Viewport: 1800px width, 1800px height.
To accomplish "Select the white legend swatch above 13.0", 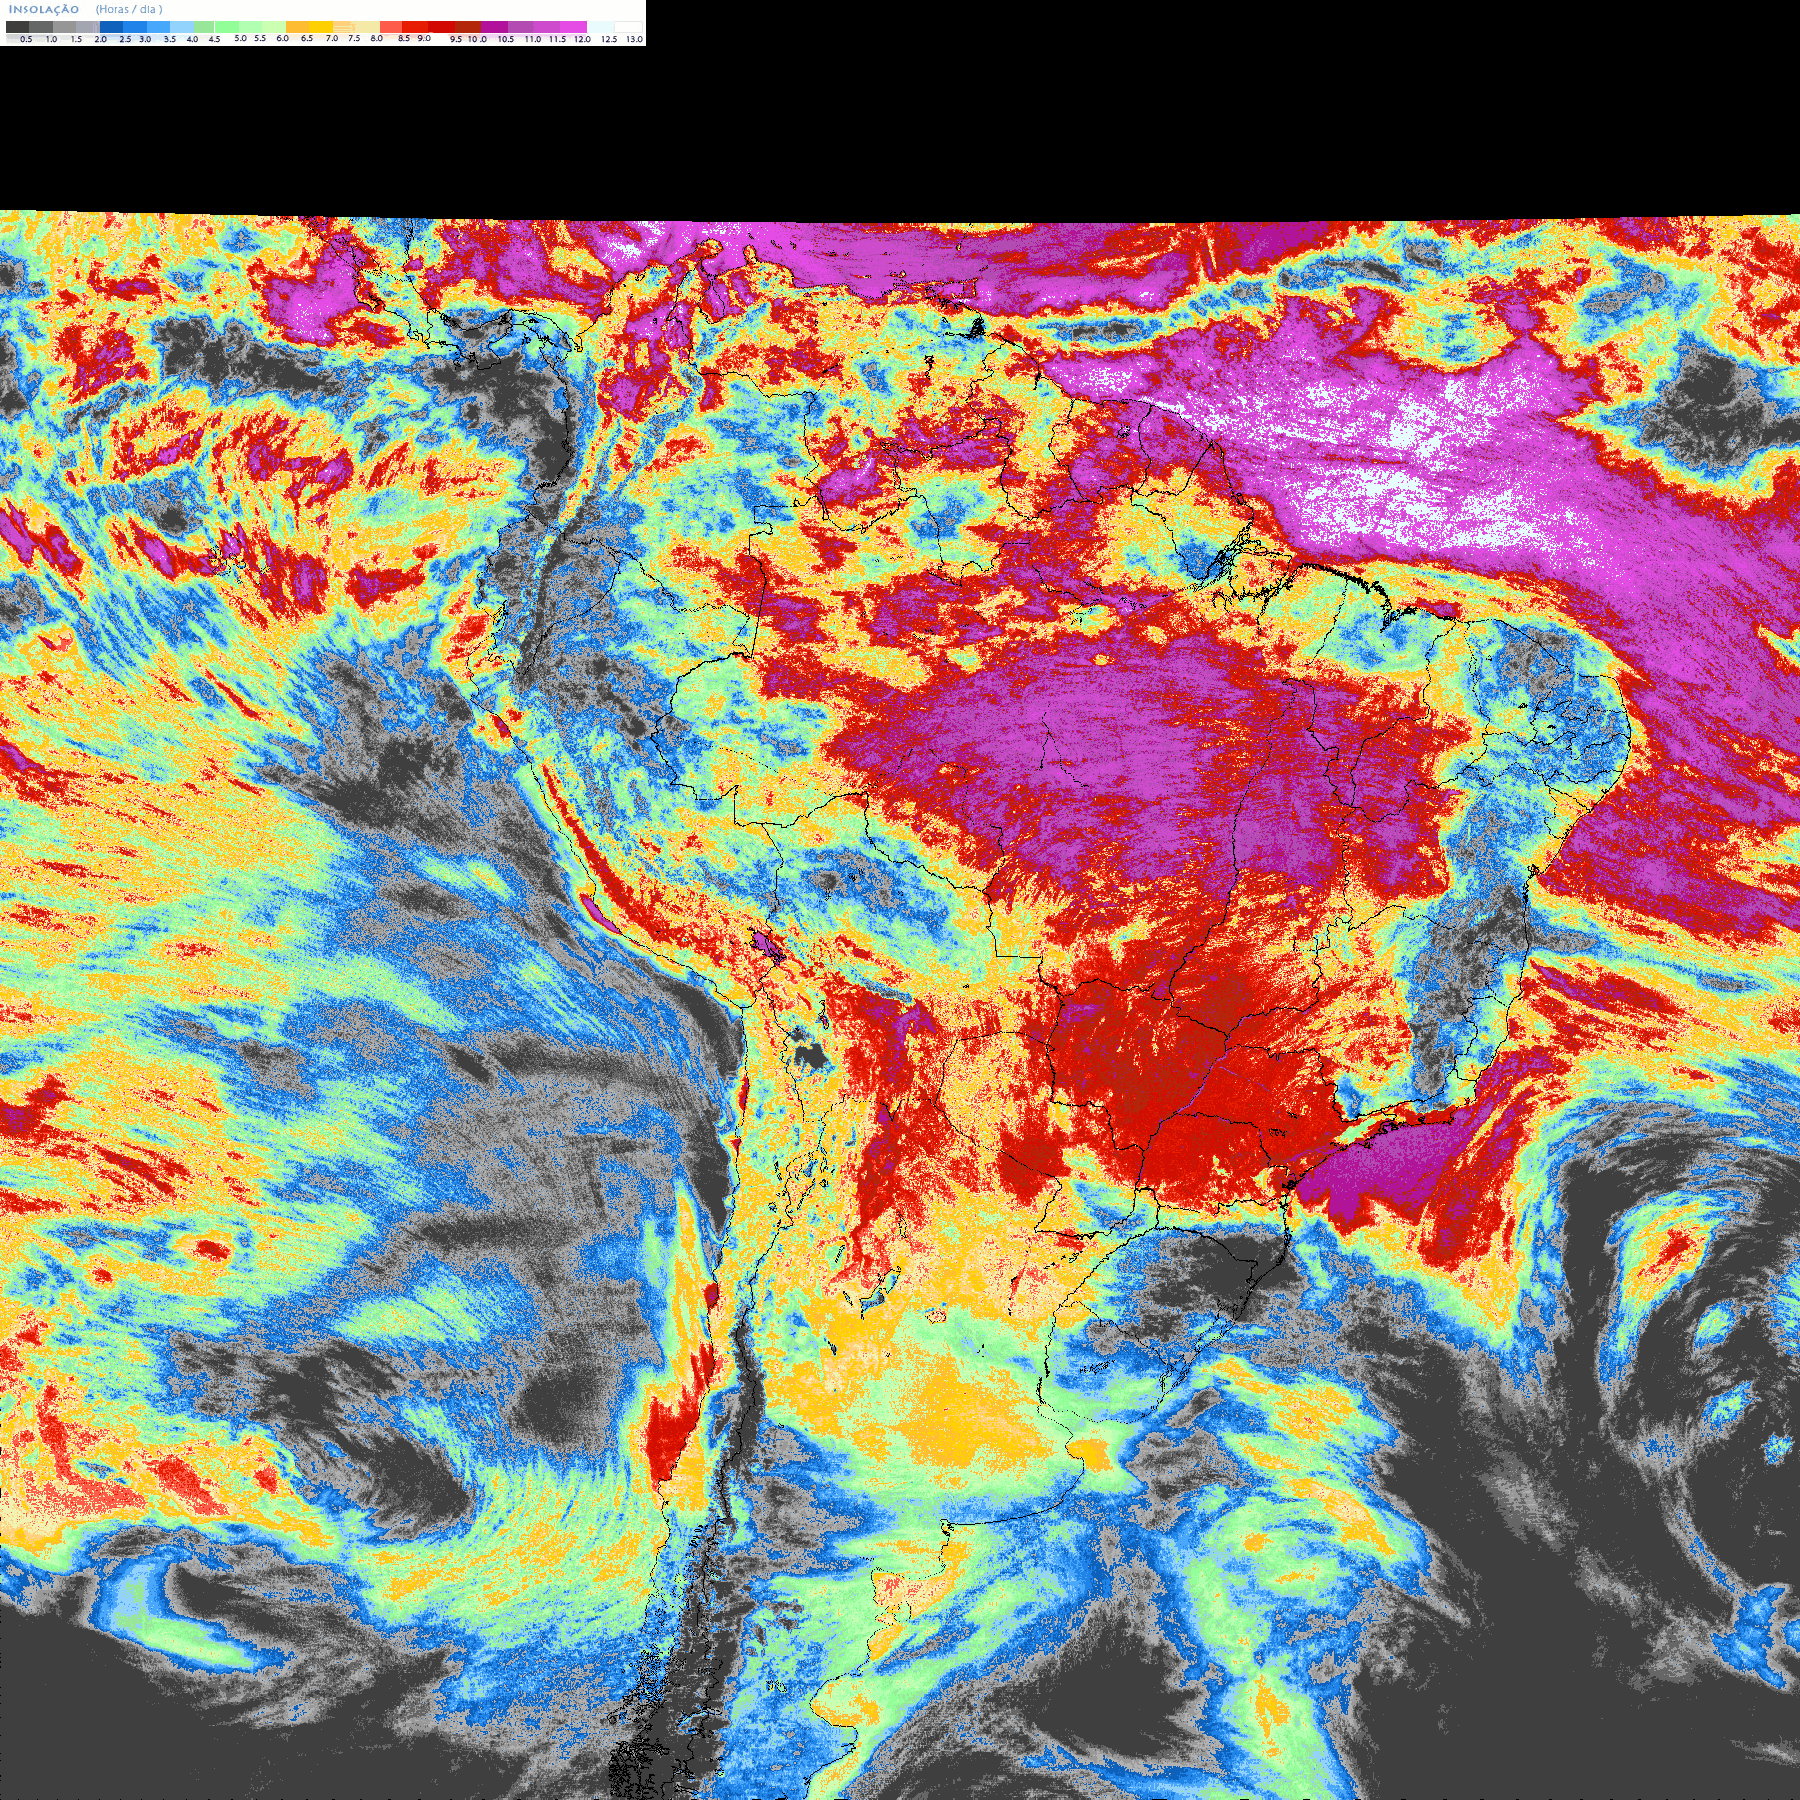I will pyautogui.click(x=628, y=27).
